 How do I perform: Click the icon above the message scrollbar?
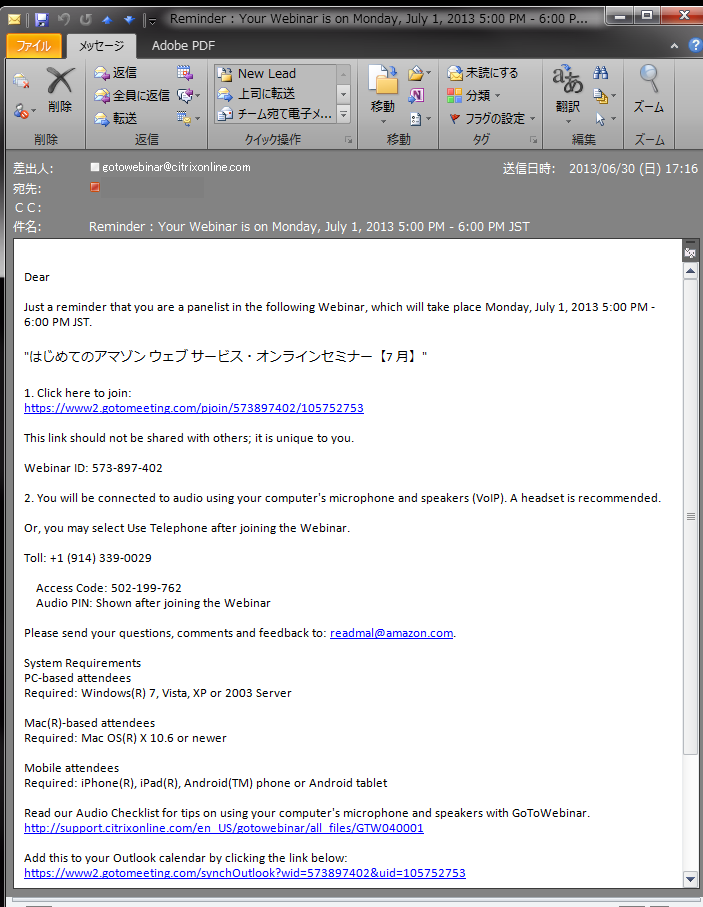tap(690, 253)
